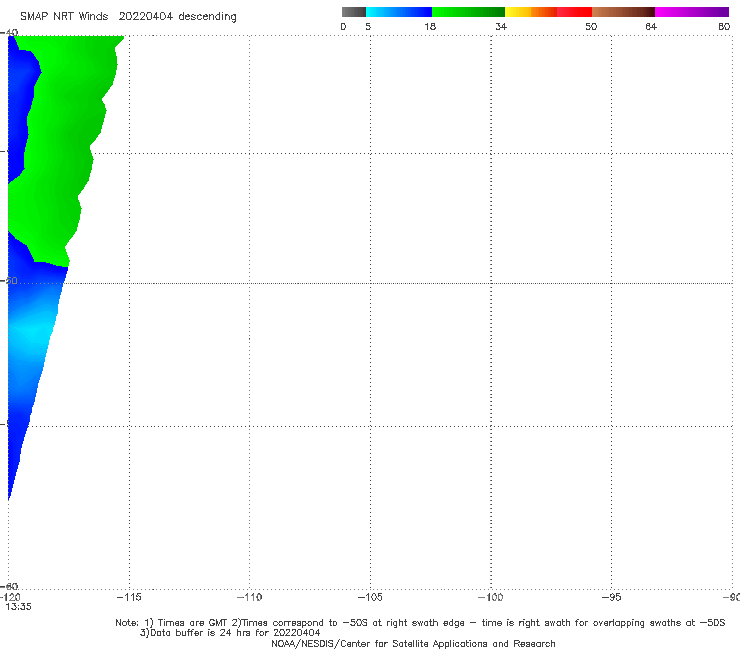
Task: Click the color scale label '18'
Action: (430, 26)
